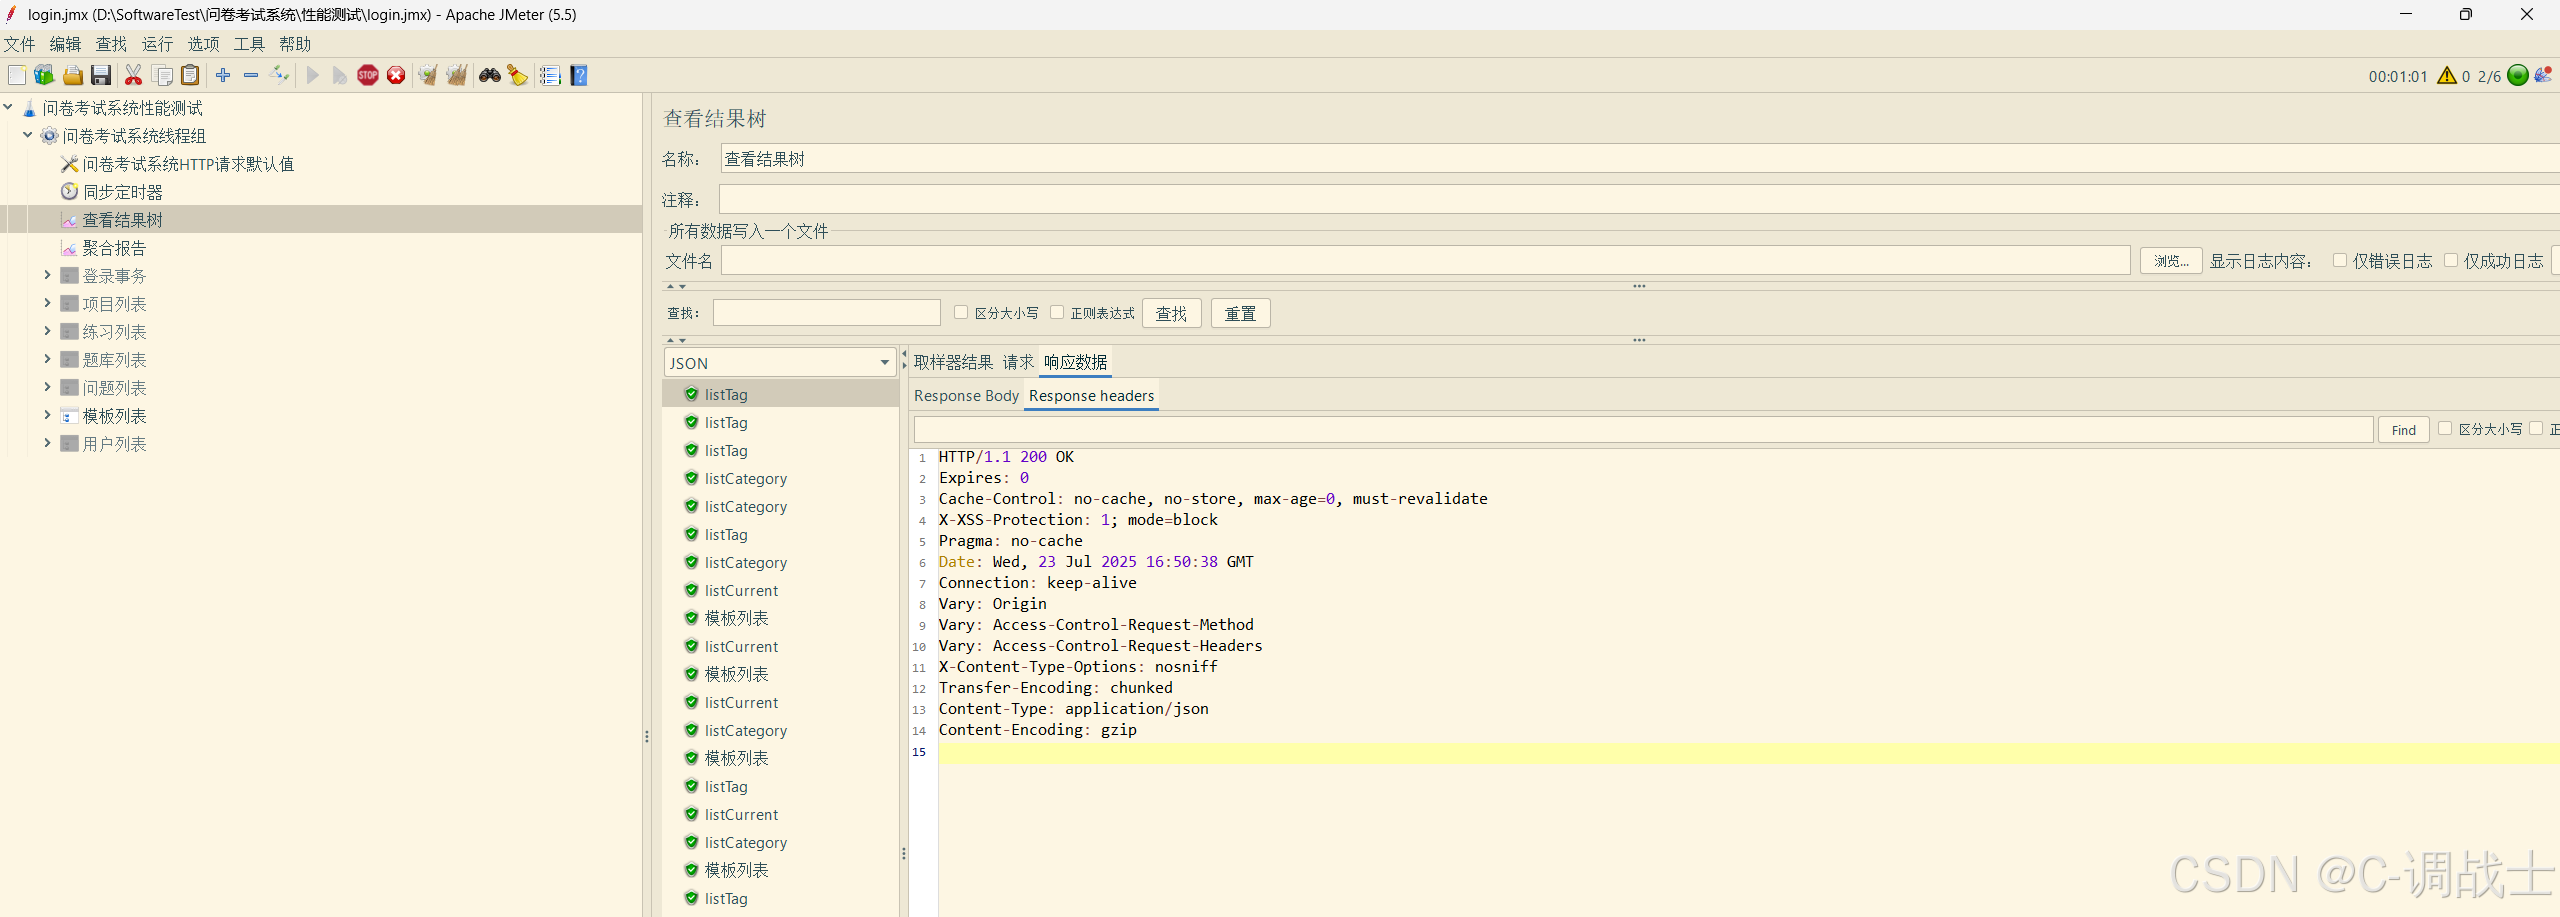Image resolution: width=2560 pixels, height=917 pixels.
Task: Click the 重置 reset button
Action: pyautogui.click(x=1240, y=314)
